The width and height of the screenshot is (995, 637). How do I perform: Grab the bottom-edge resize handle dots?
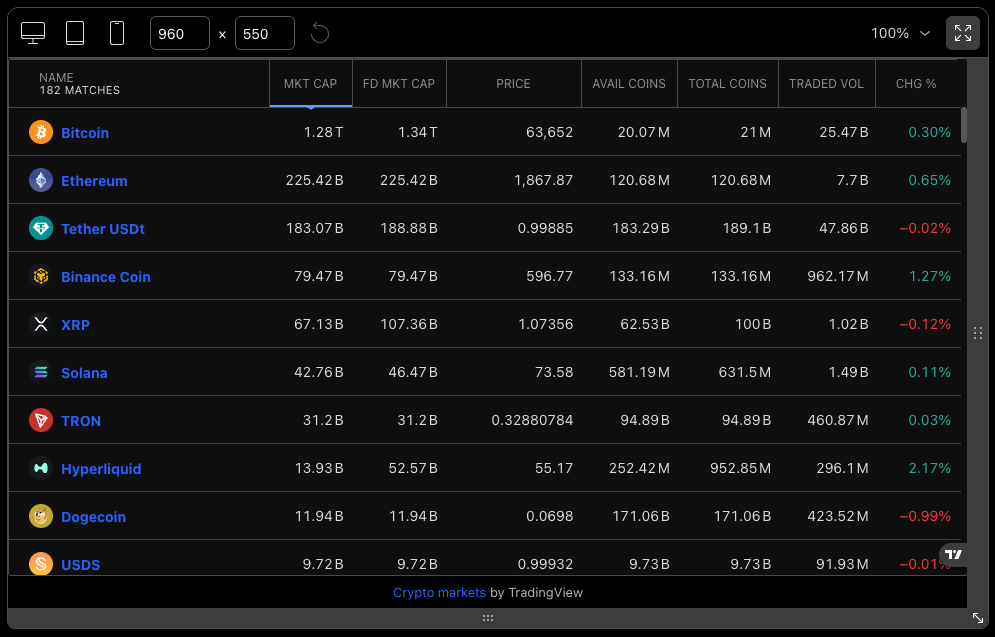click(487, 618)
